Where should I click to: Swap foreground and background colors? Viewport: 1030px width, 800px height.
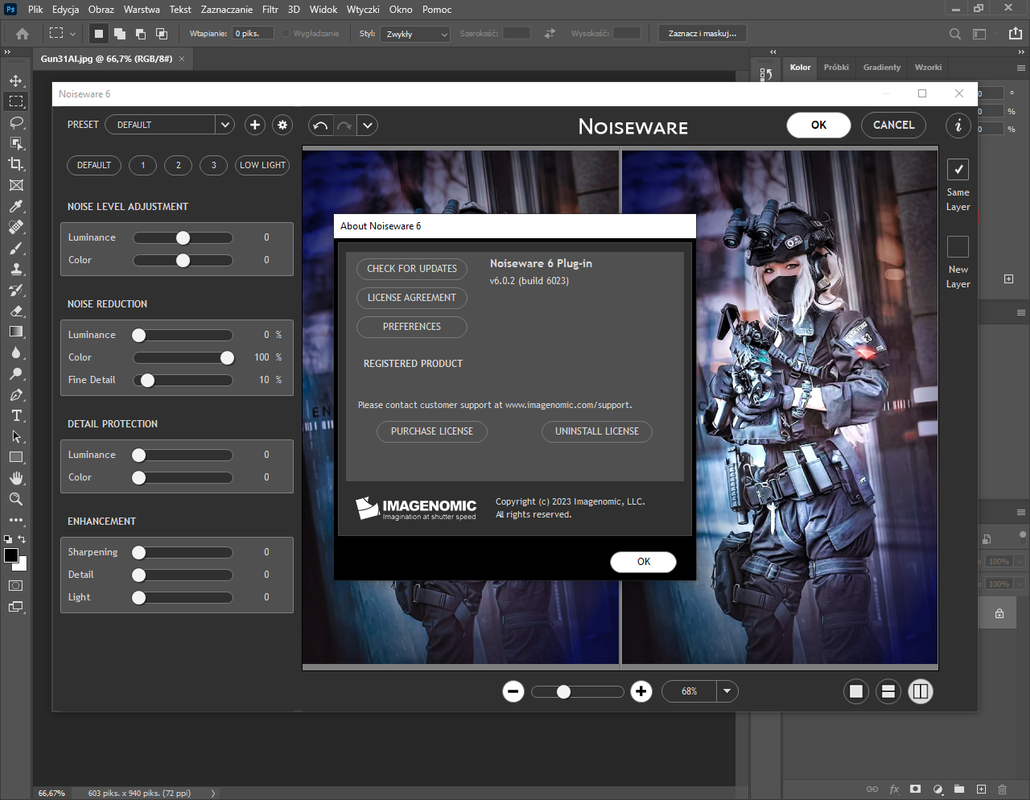click(22, 539)
